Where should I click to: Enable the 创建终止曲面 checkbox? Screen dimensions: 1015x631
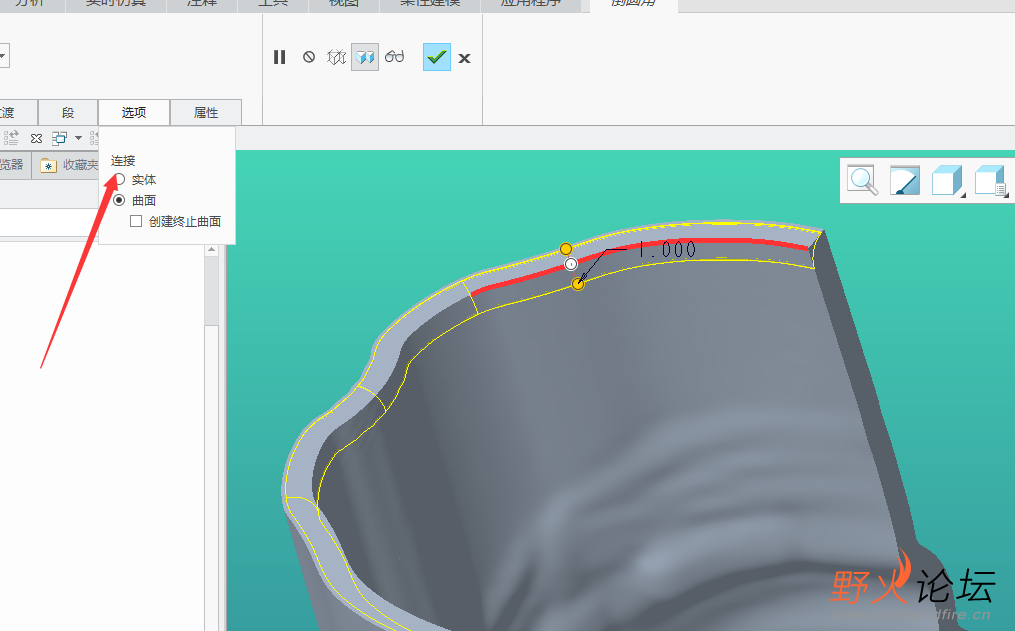point(136,221)
